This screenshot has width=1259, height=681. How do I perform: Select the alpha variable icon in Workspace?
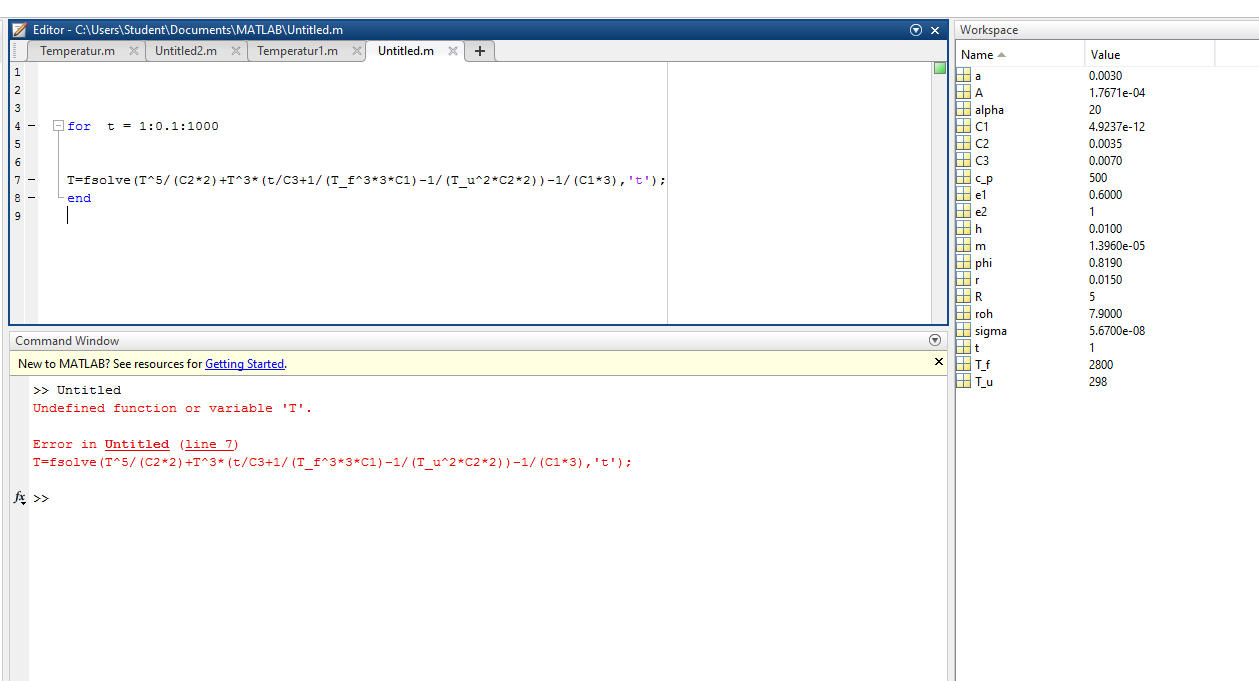pos(964,110)
